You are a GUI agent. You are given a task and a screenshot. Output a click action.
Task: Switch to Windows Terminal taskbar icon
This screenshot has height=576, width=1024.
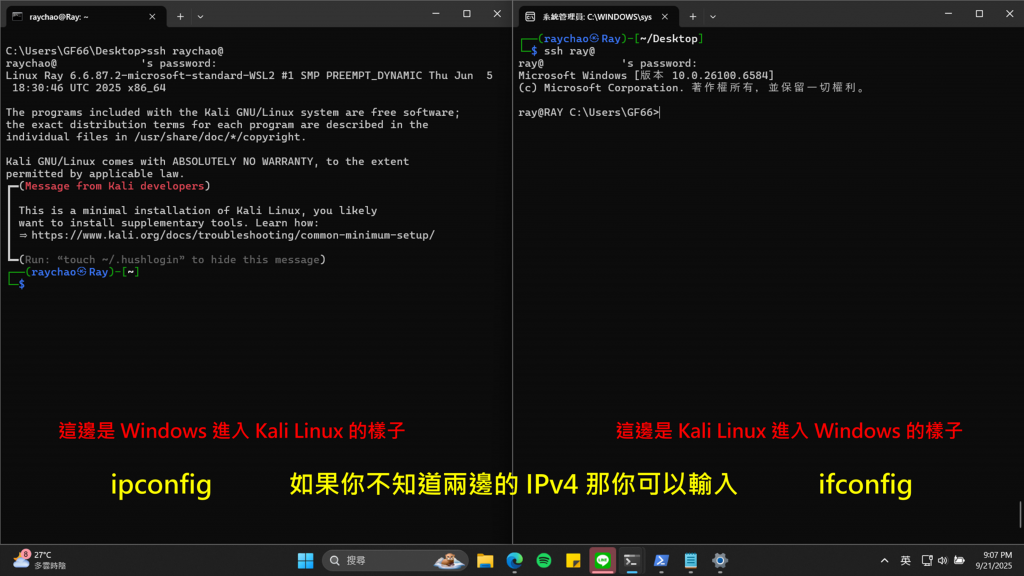coord(632,560)
